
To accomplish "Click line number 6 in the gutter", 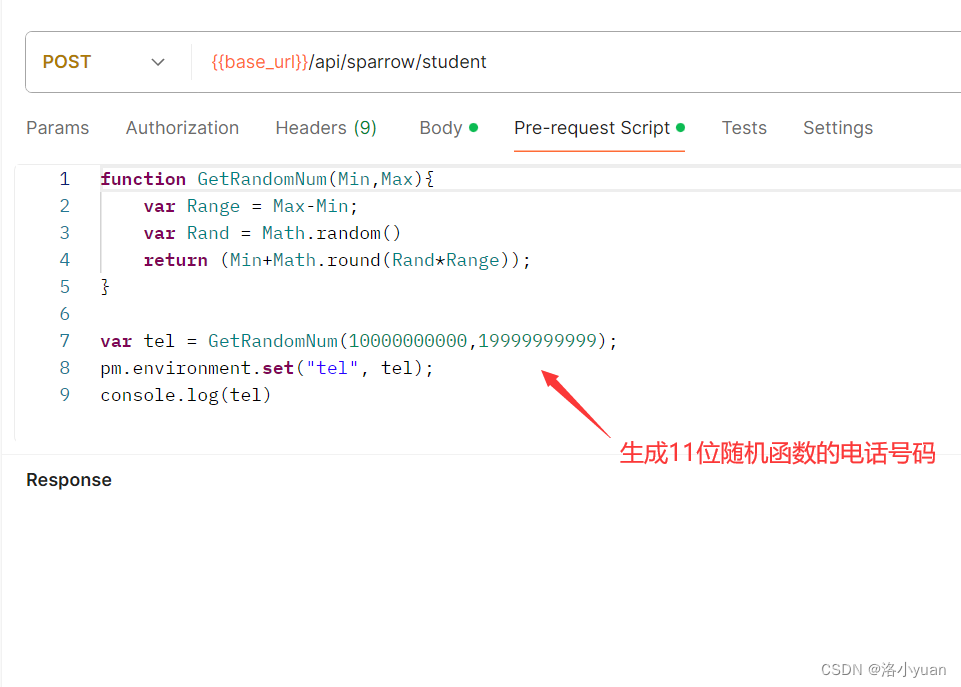I will point(64,314).
